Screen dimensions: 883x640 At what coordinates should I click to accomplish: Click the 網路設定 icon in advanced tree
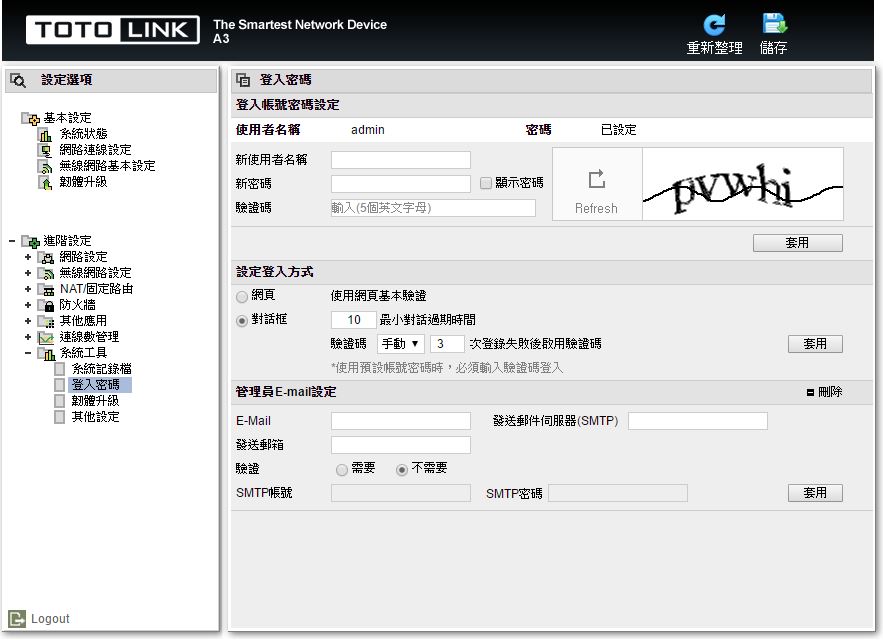pos(46,257)
